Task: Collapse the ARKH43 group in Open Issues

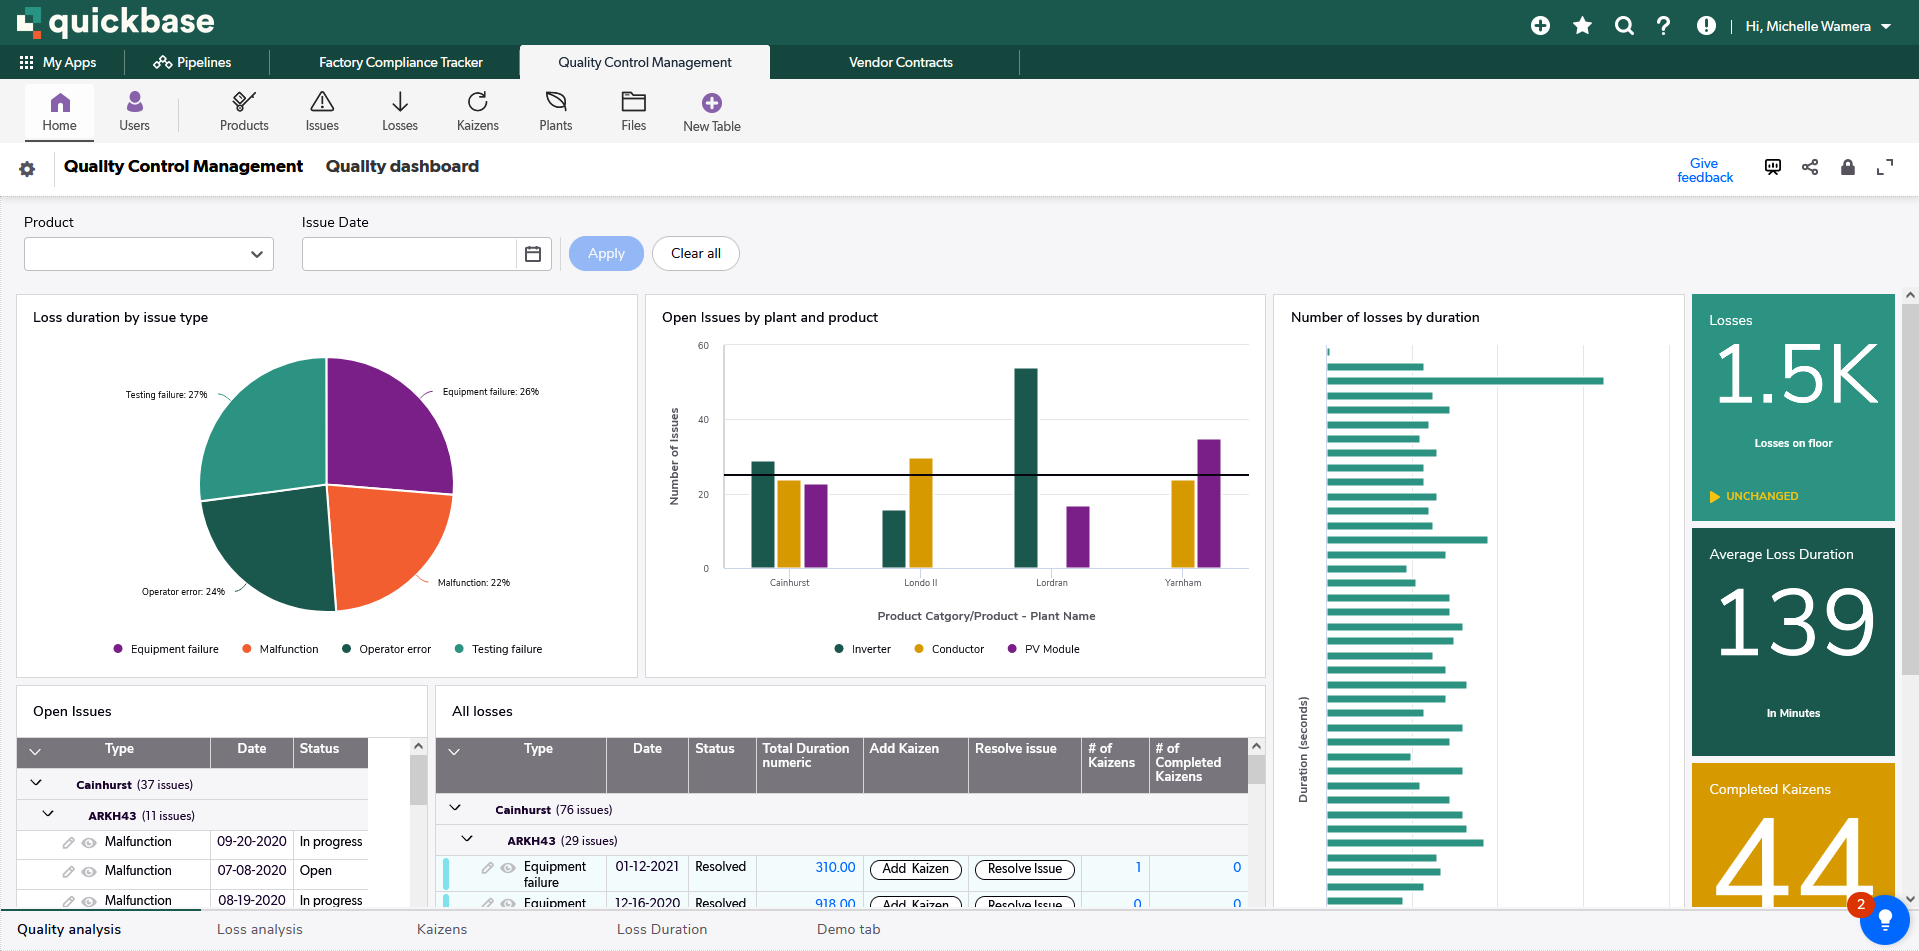Action: click(x=48, y=815)
